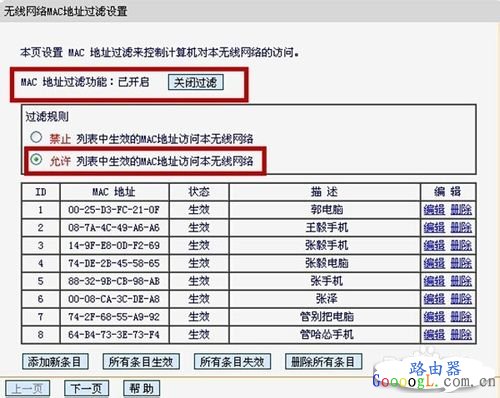Click the ID column header
Image resolution: width=500 pixels, height=398 pixels.
coord(41,192)
